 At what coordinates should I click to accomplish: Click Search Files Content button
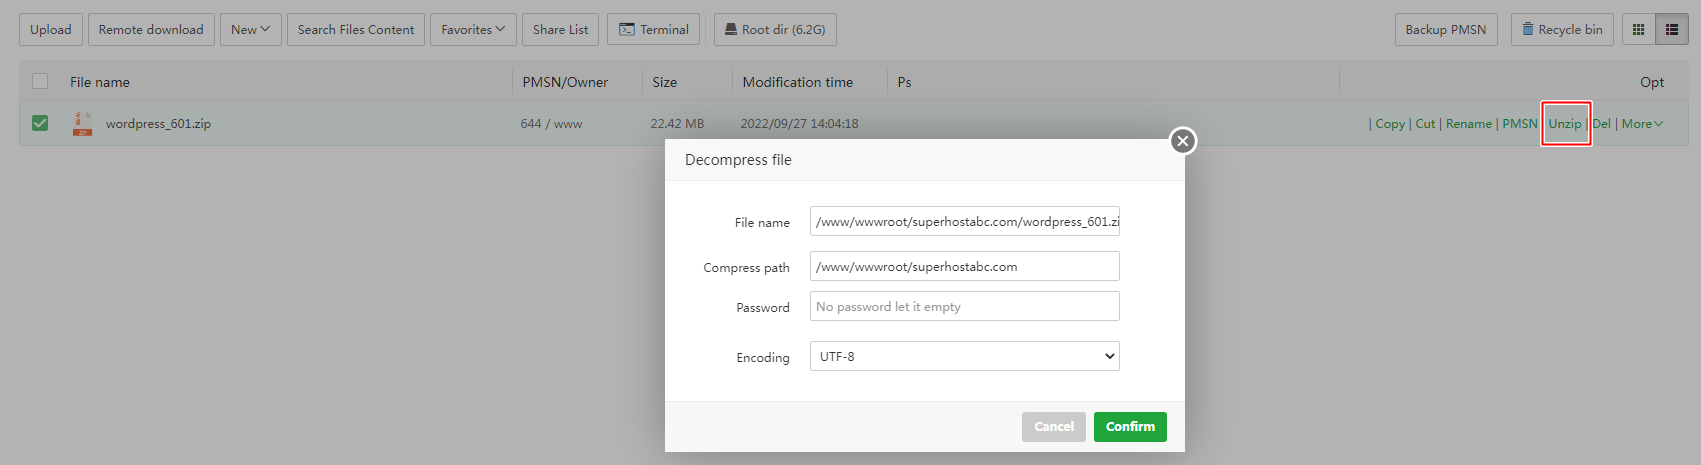[356, 30]
